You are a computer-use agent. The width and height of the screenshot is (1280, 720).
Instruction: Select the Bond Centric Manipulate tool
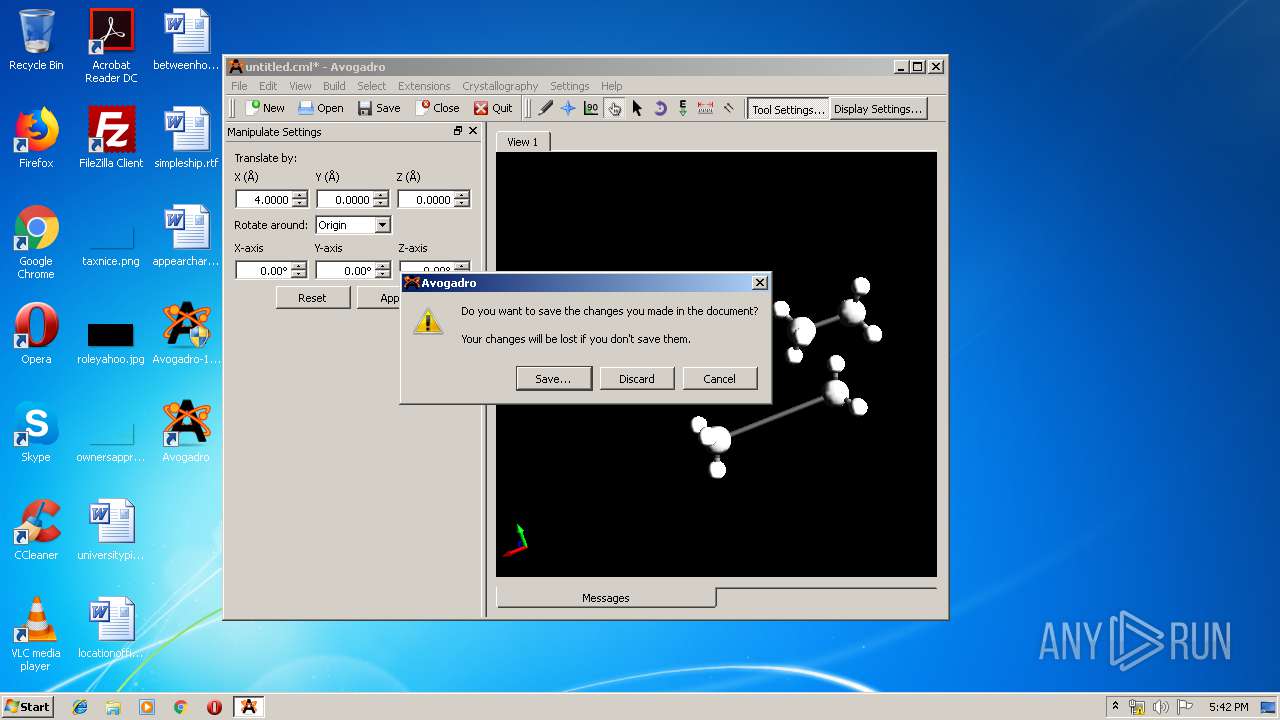click(591, 108)
